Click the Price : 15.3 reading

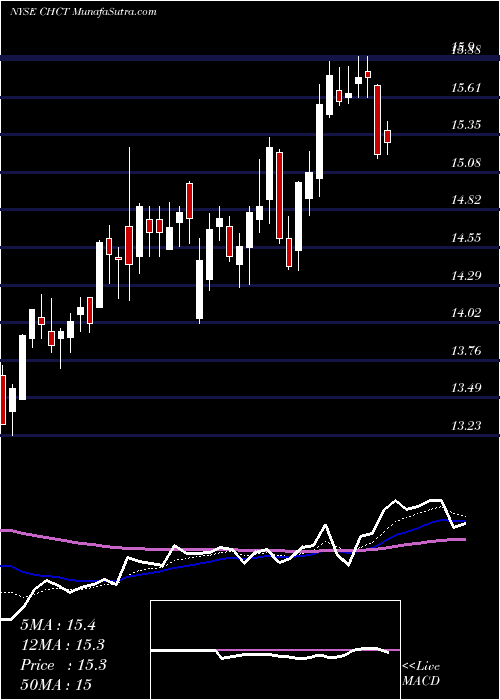(x=63, y=665)
